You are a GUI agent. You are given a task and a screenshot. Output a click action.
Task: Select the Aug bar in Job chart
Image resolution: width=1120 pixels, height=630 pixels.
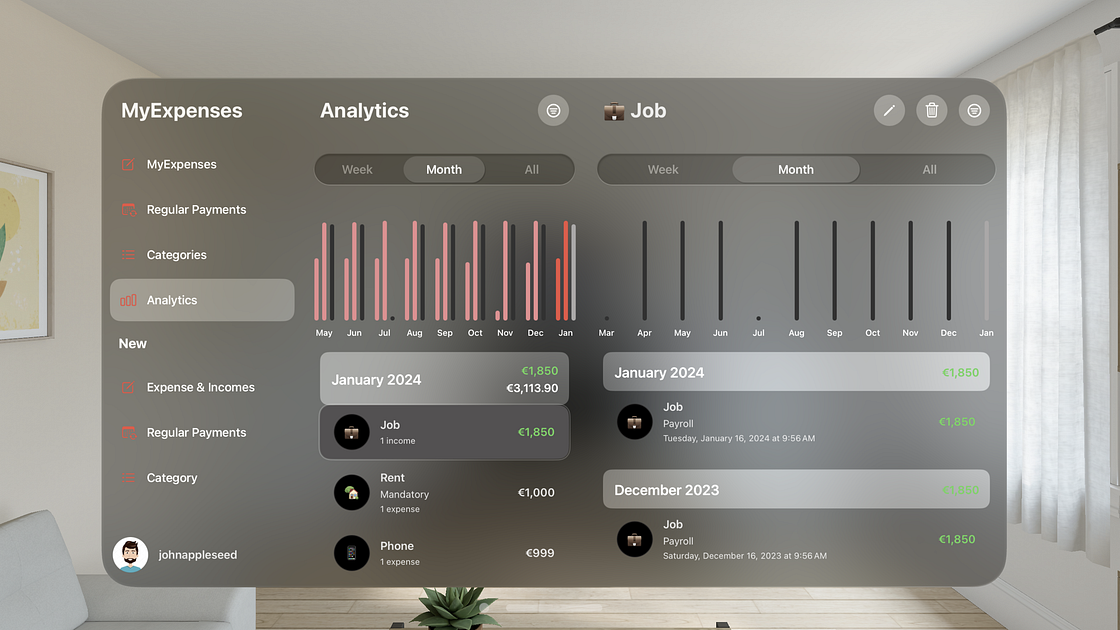point(796,271)
